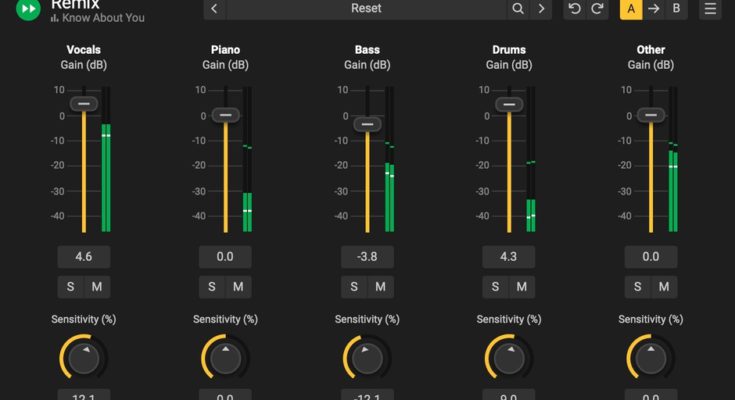This screenshot has height=400, width=735.
Task: Open the hamburger menu icon
Action: 710,9
